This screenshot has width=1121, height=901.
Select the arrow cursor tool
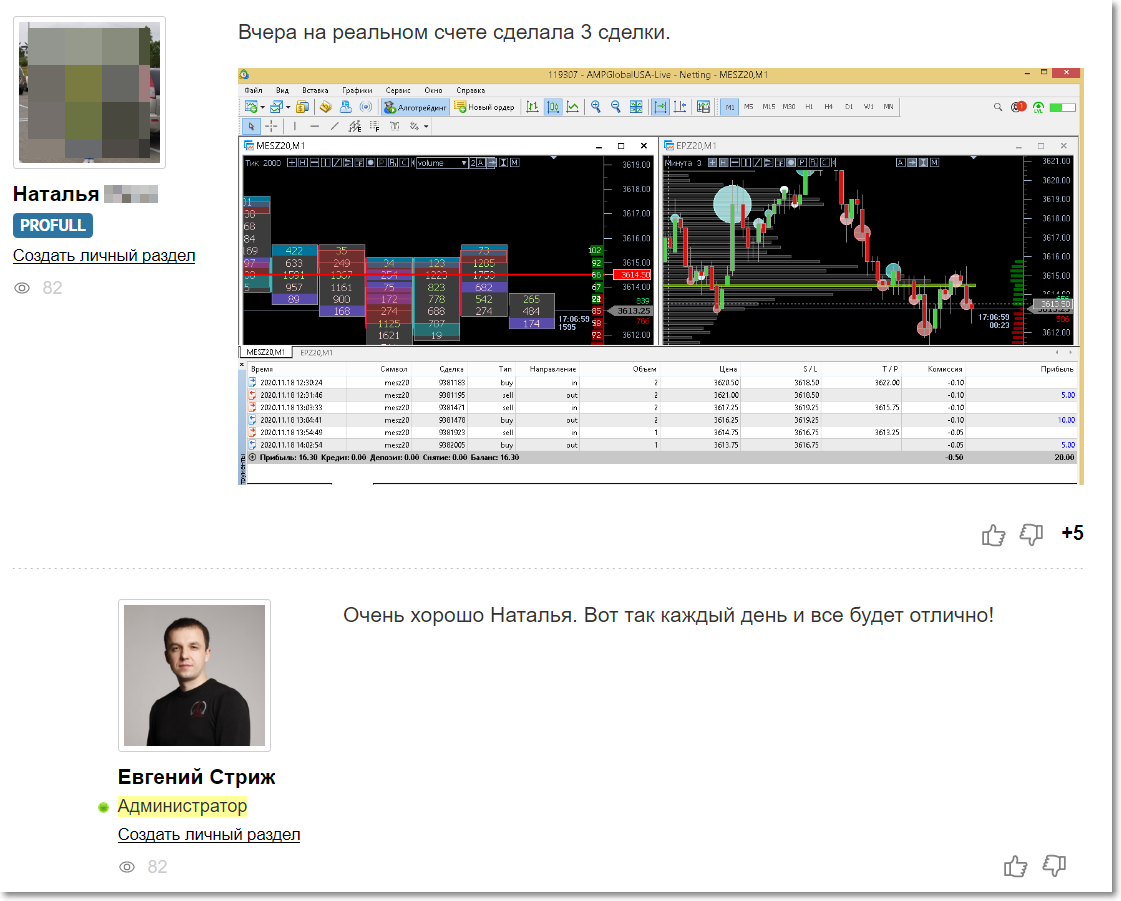pos(251,126)
